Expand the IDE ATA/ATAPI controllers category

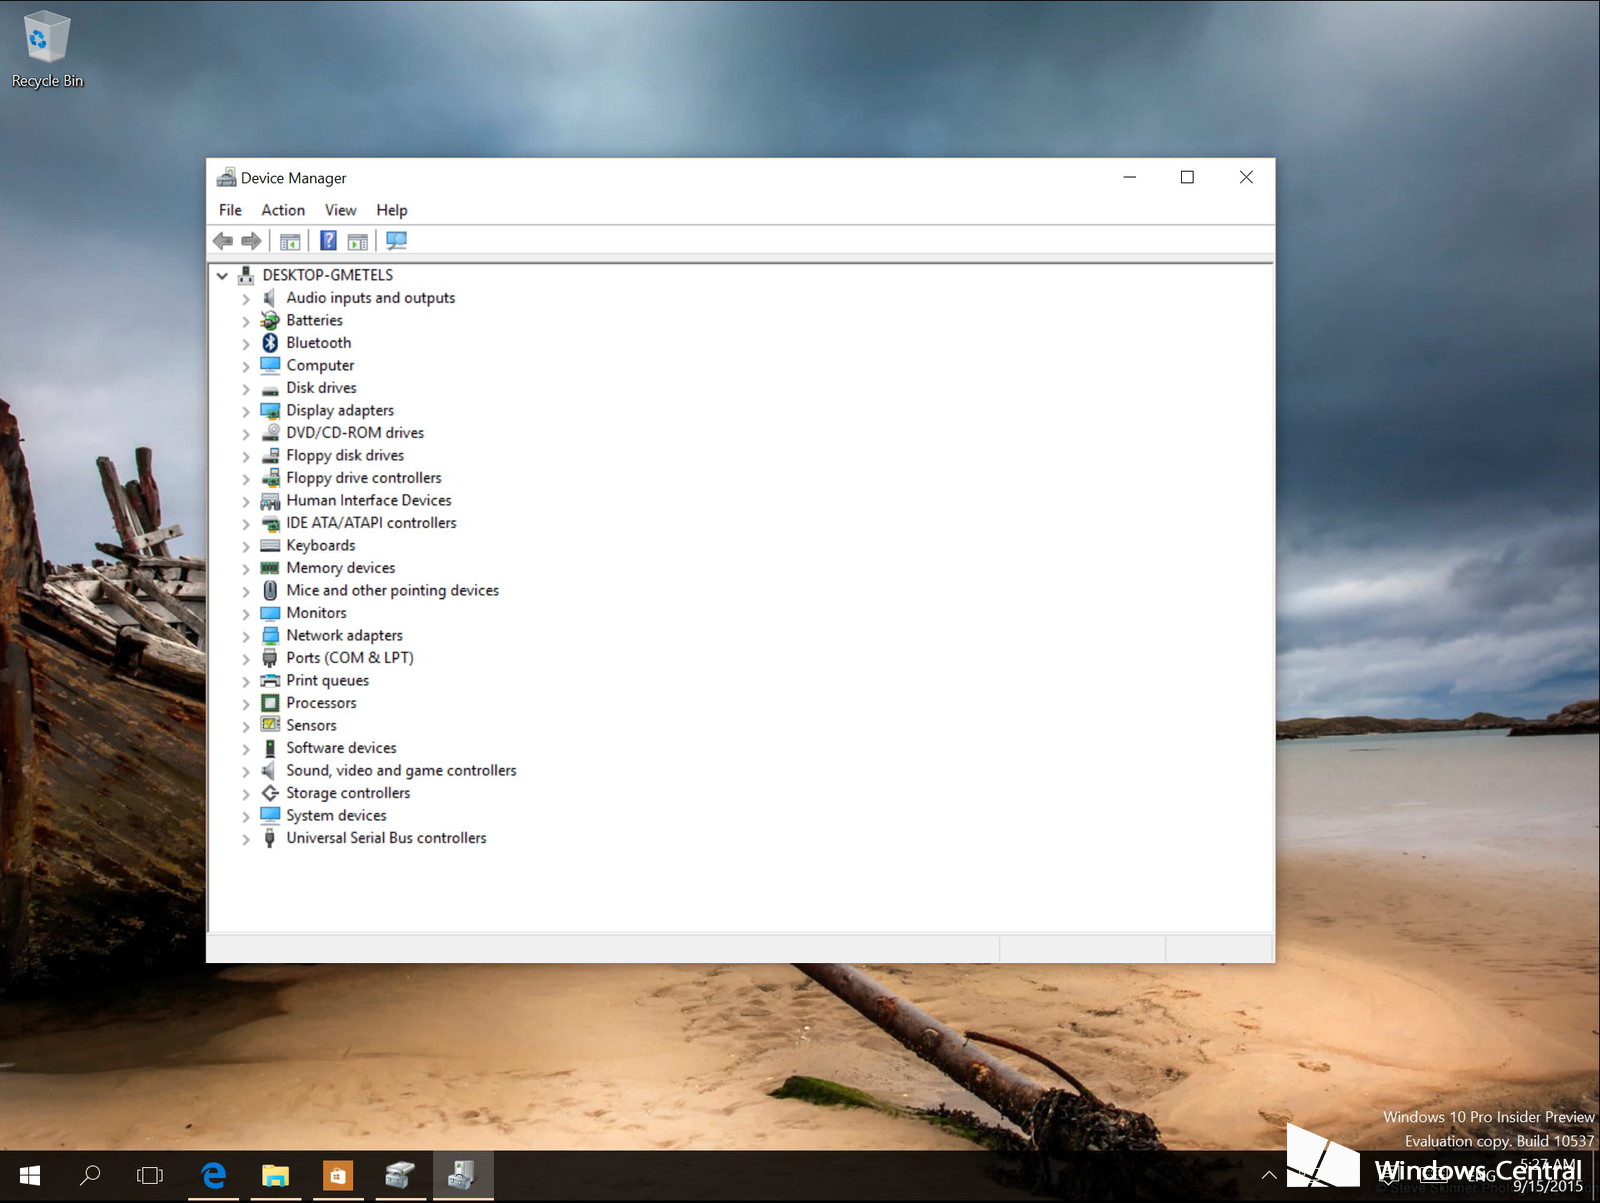pyautogui.click(x=246, y=523)
